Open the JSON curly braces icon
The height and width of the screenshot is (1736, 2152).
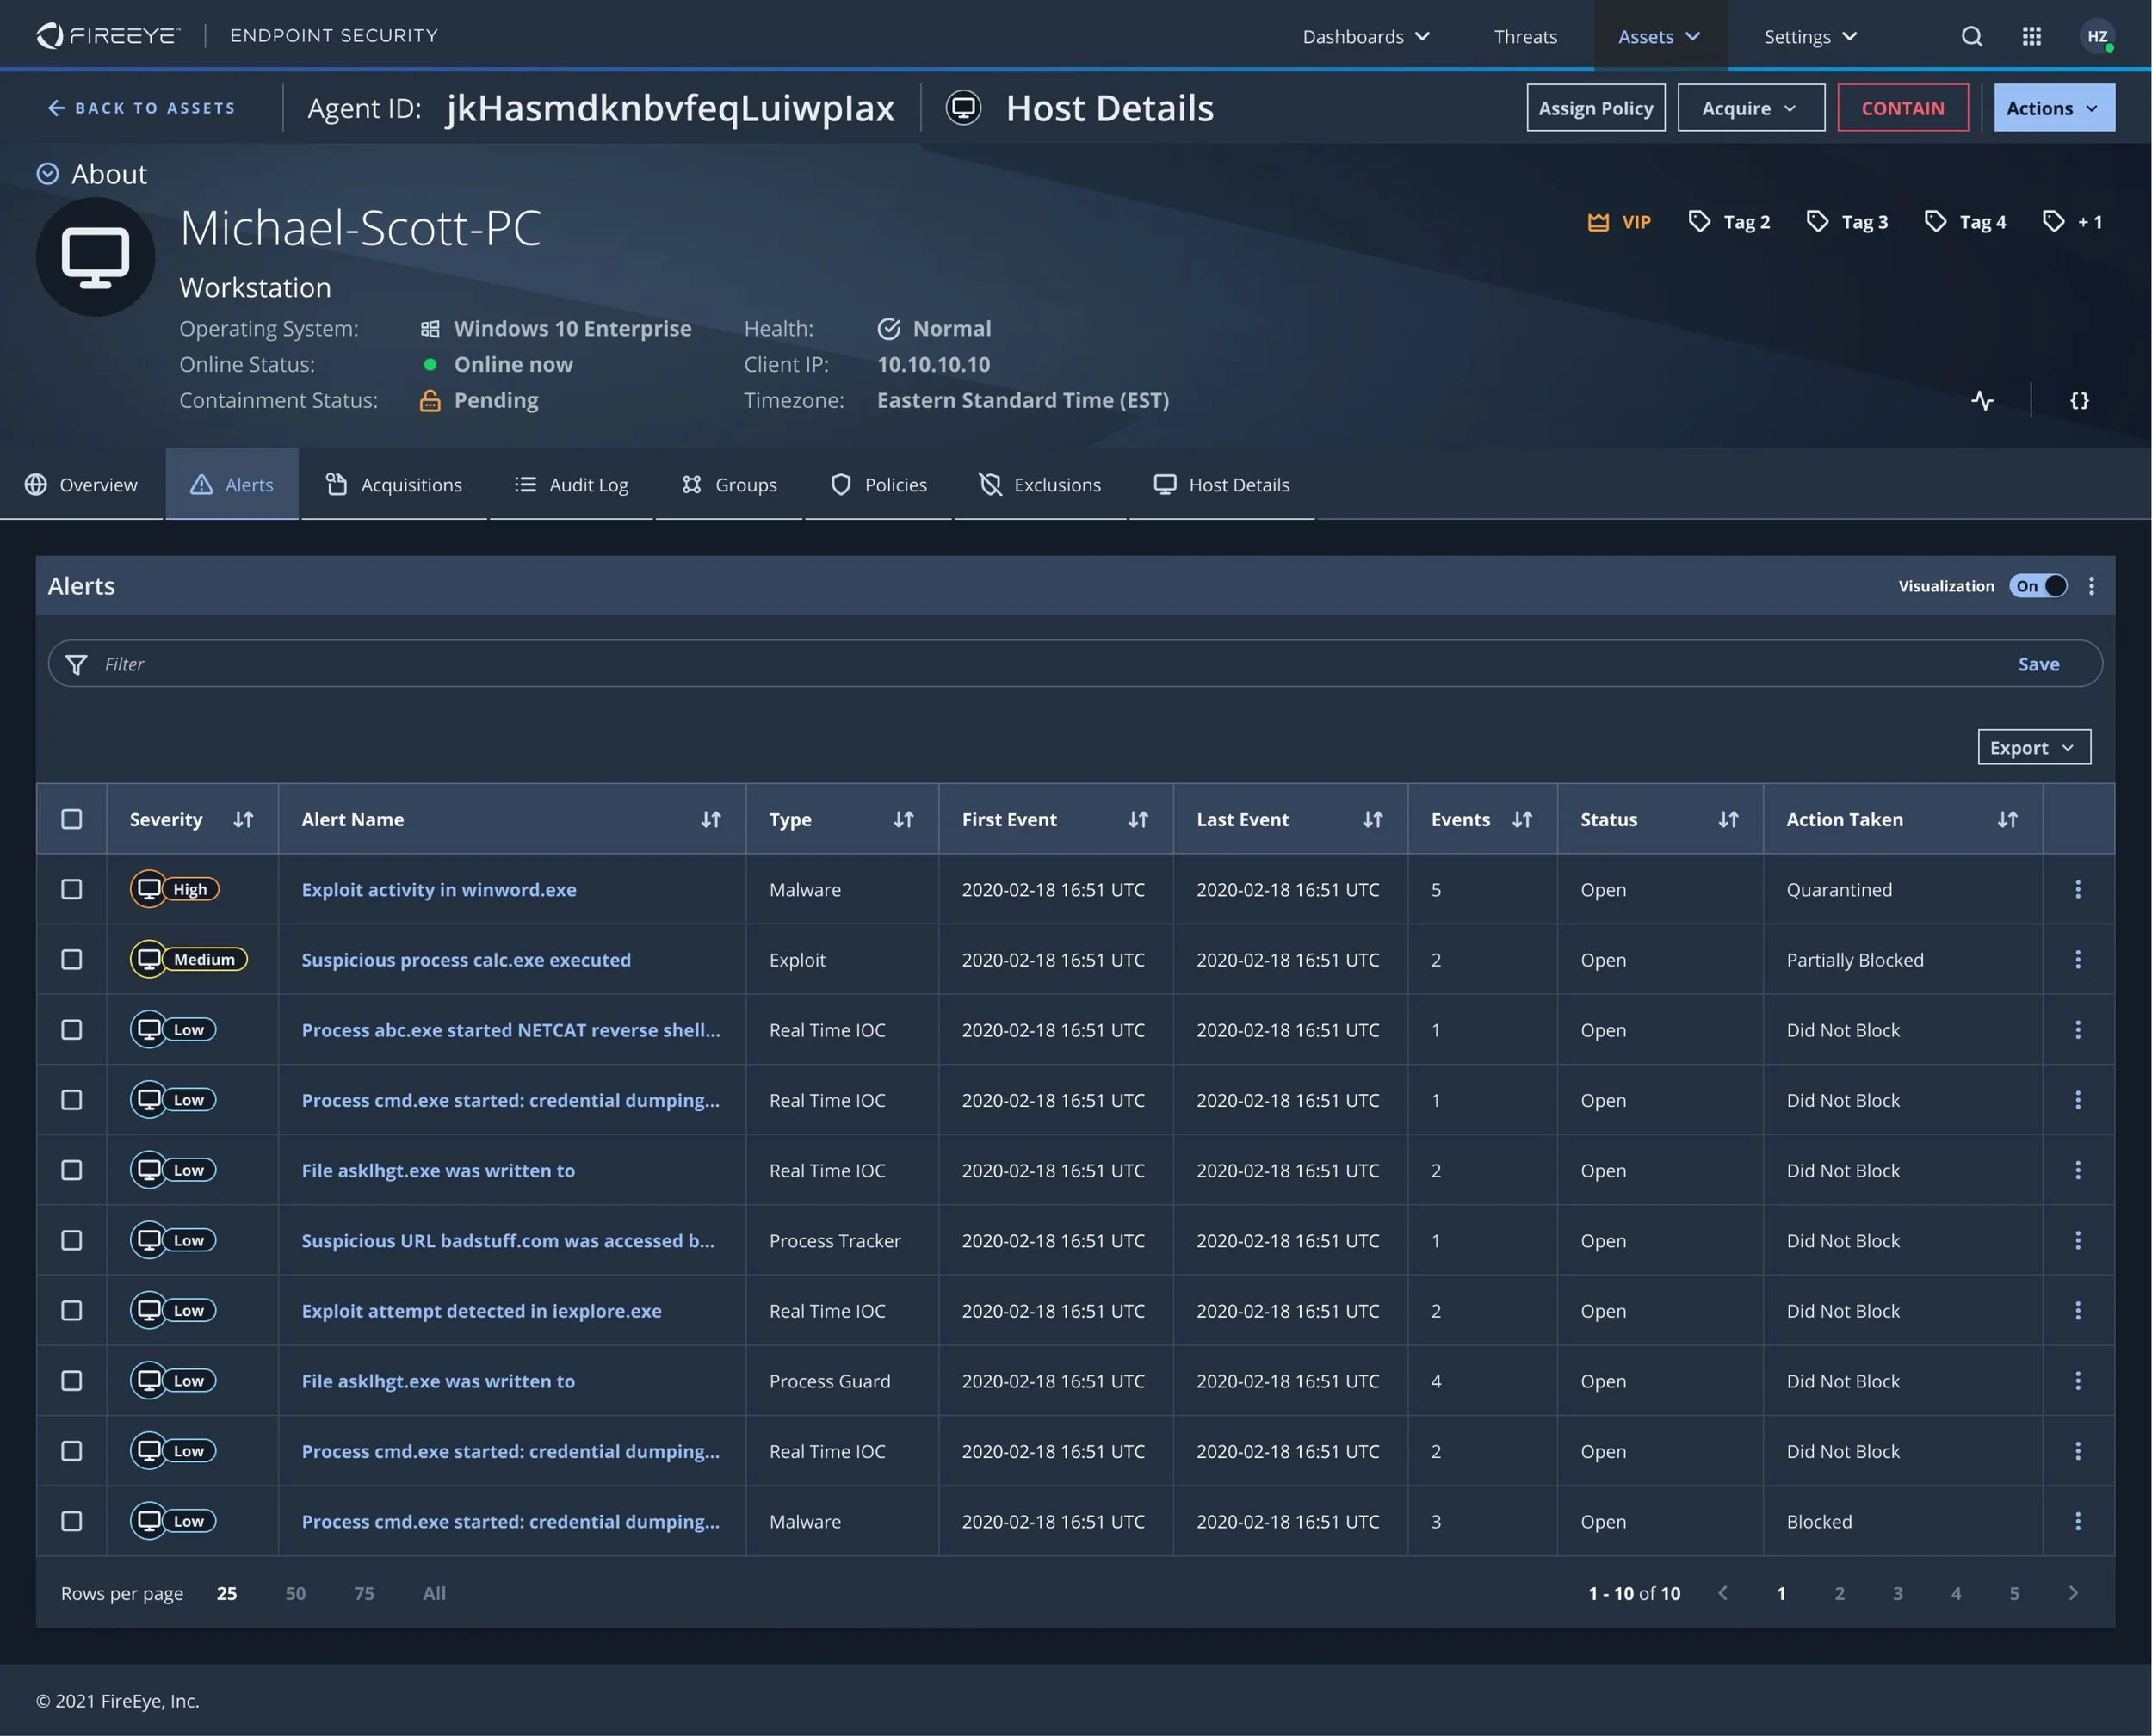point(2079,401)
